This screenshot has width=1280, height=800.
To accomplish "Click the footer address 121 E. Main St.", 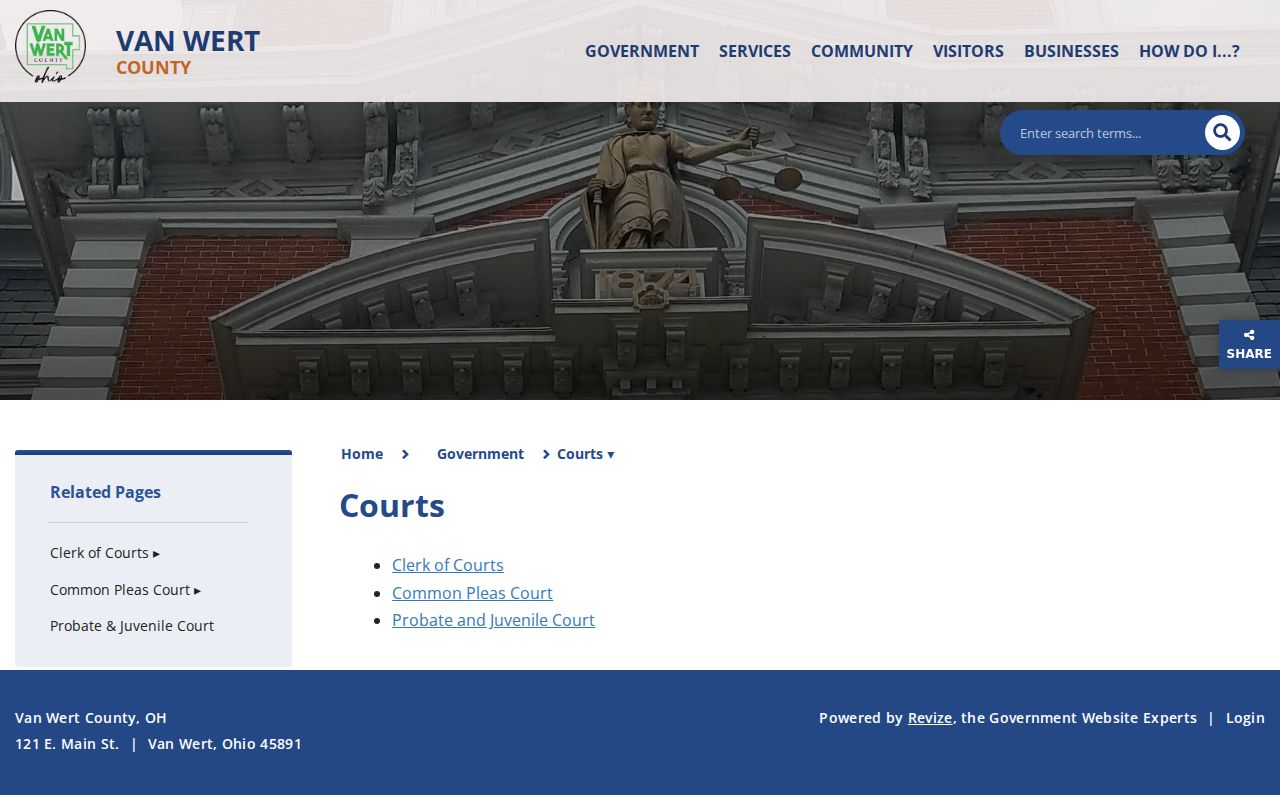I will click(x=67, y=744).
